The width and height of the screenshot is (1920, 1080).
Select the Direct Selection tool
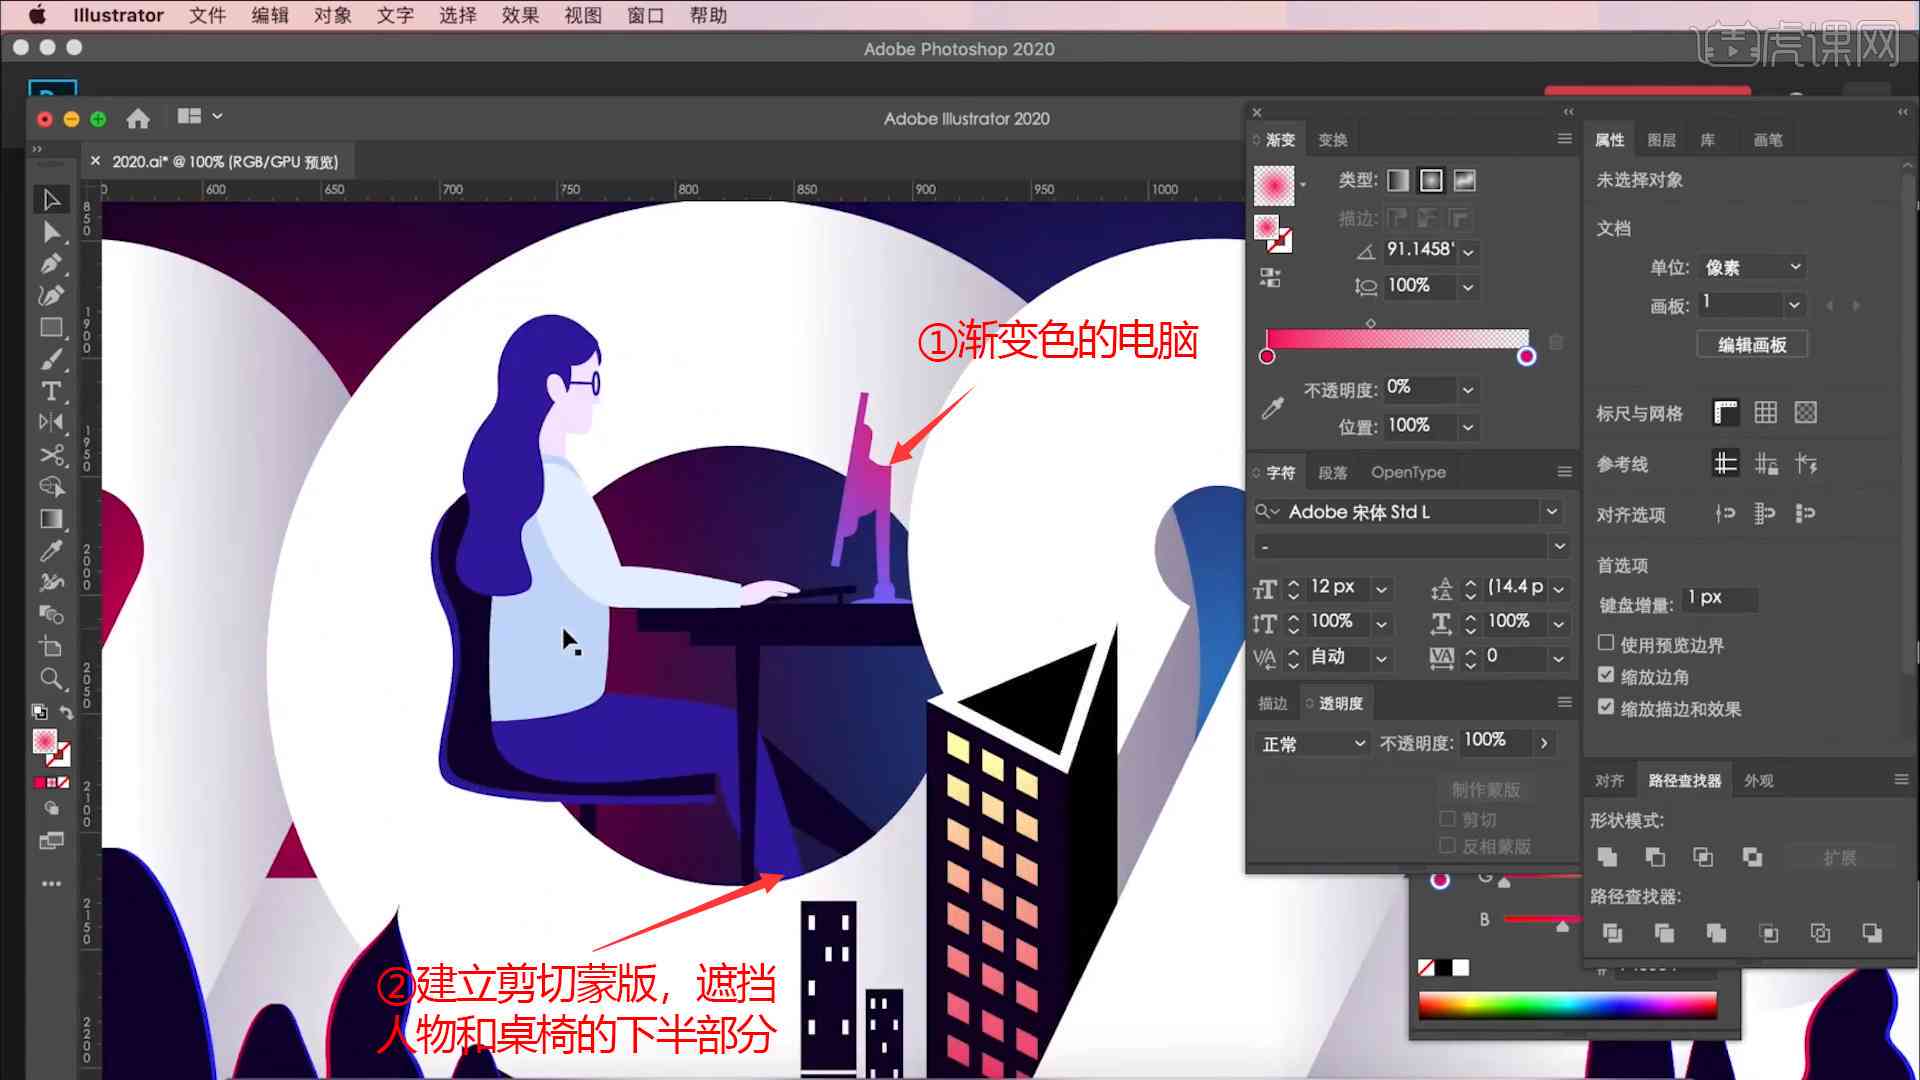[x=51, y=232]
